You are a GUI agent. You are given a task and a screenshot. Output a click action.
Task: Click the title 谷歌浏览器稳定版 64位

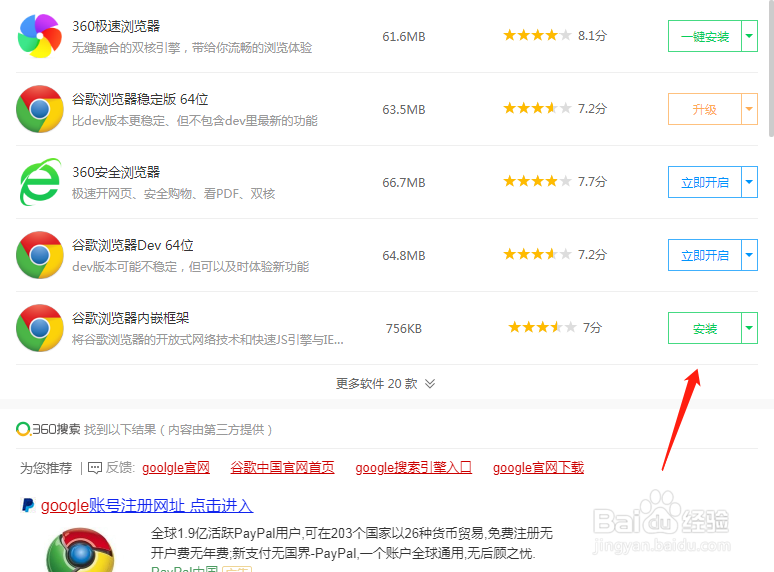[140, 99]
